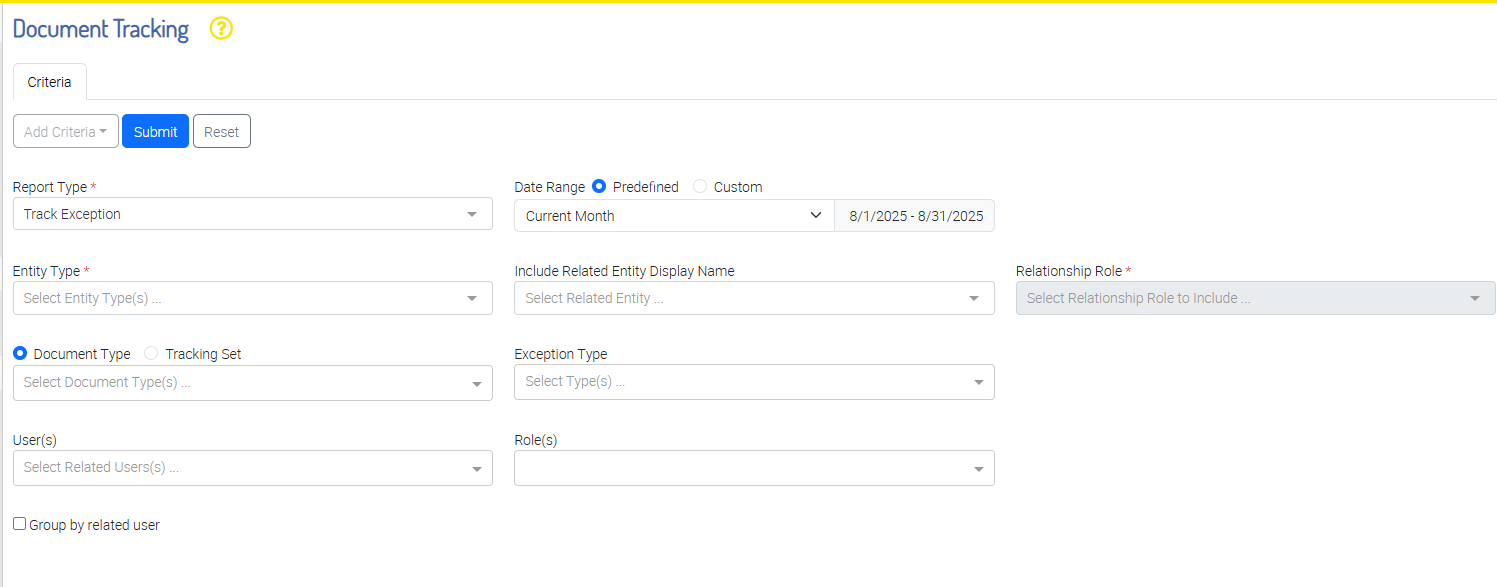
Task: Reset the criteria form
Action: (222, 131)
